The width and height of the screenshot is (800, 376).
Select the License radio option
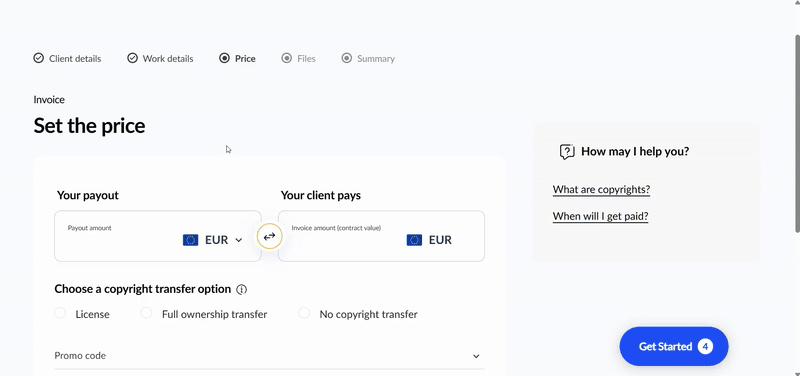point(60,313)
